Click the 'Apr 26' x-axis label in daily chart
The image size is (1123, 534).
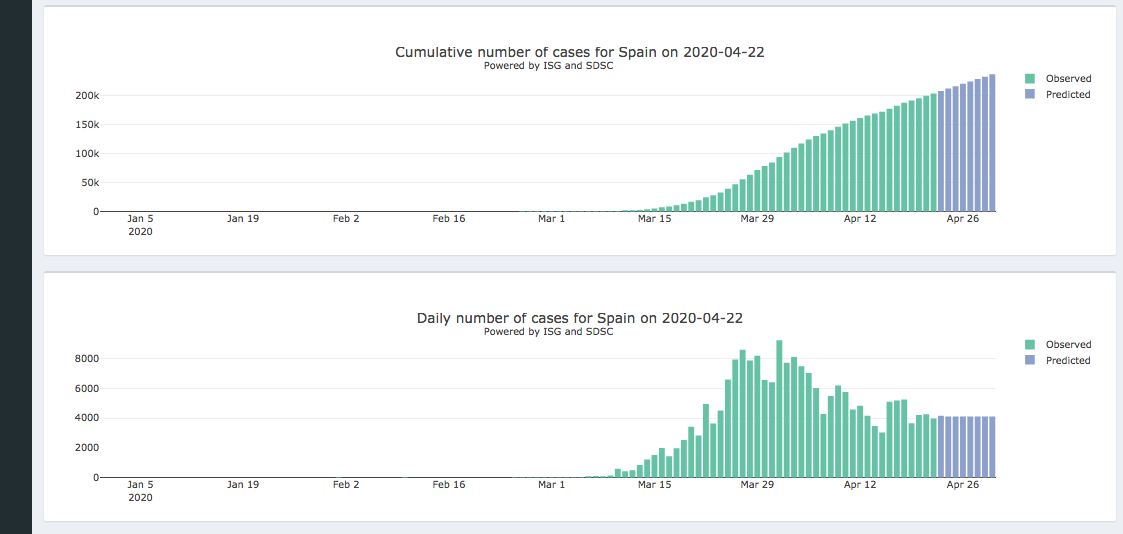[962, 485]
